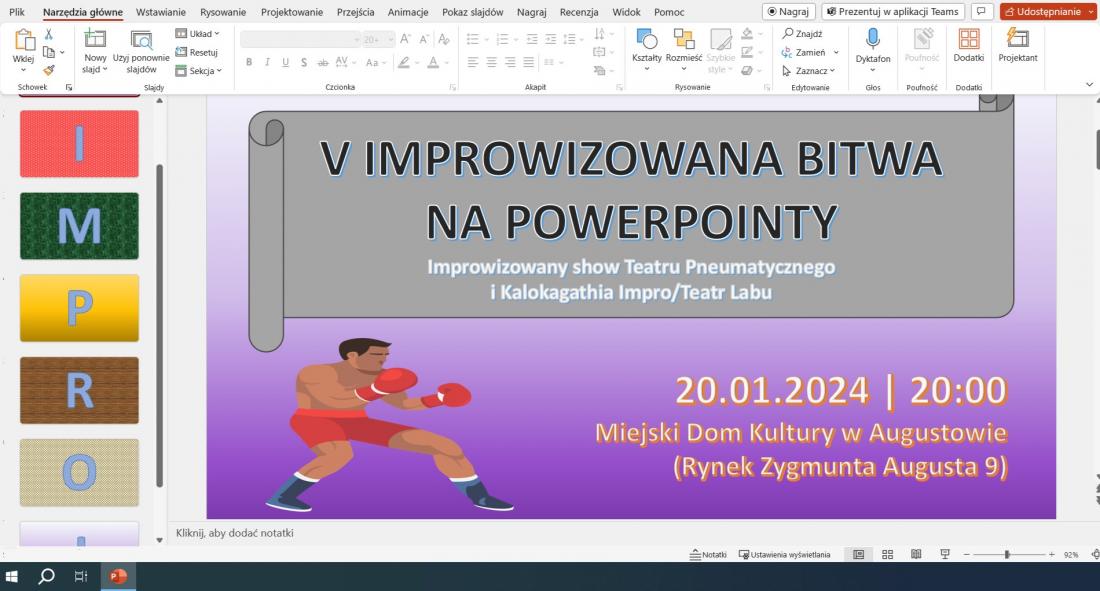
Task: Click the Znajdź search icon
Action: pyautogui.click(x=788, y=33)
